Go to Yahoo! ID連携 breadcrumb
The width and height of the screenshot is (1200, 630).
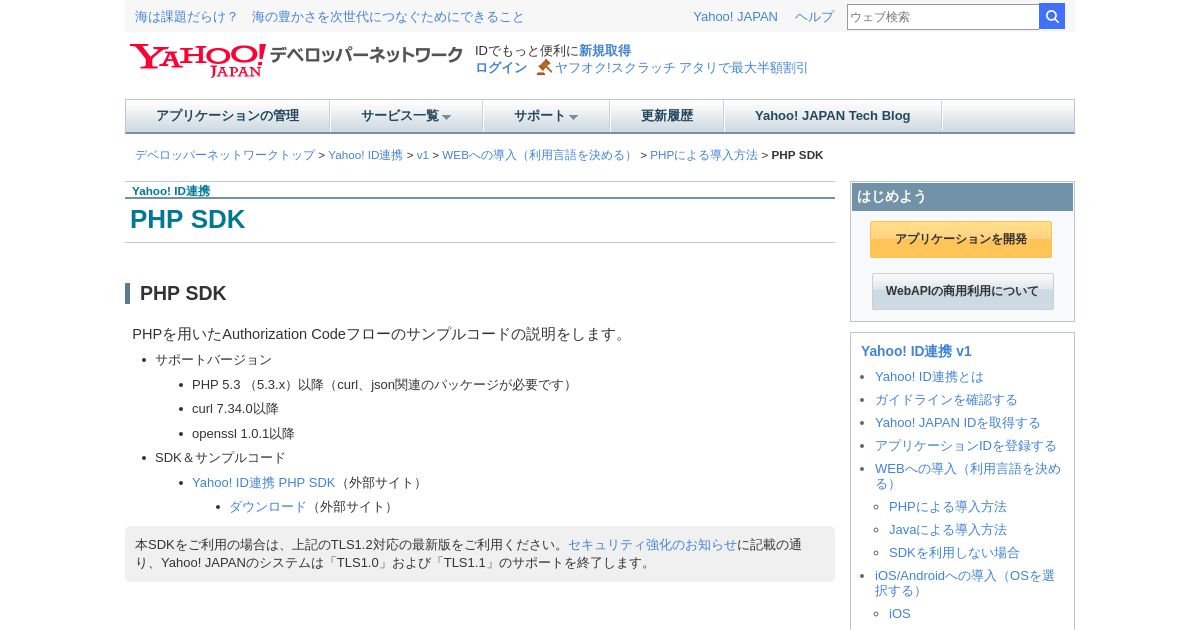point(365,155)
